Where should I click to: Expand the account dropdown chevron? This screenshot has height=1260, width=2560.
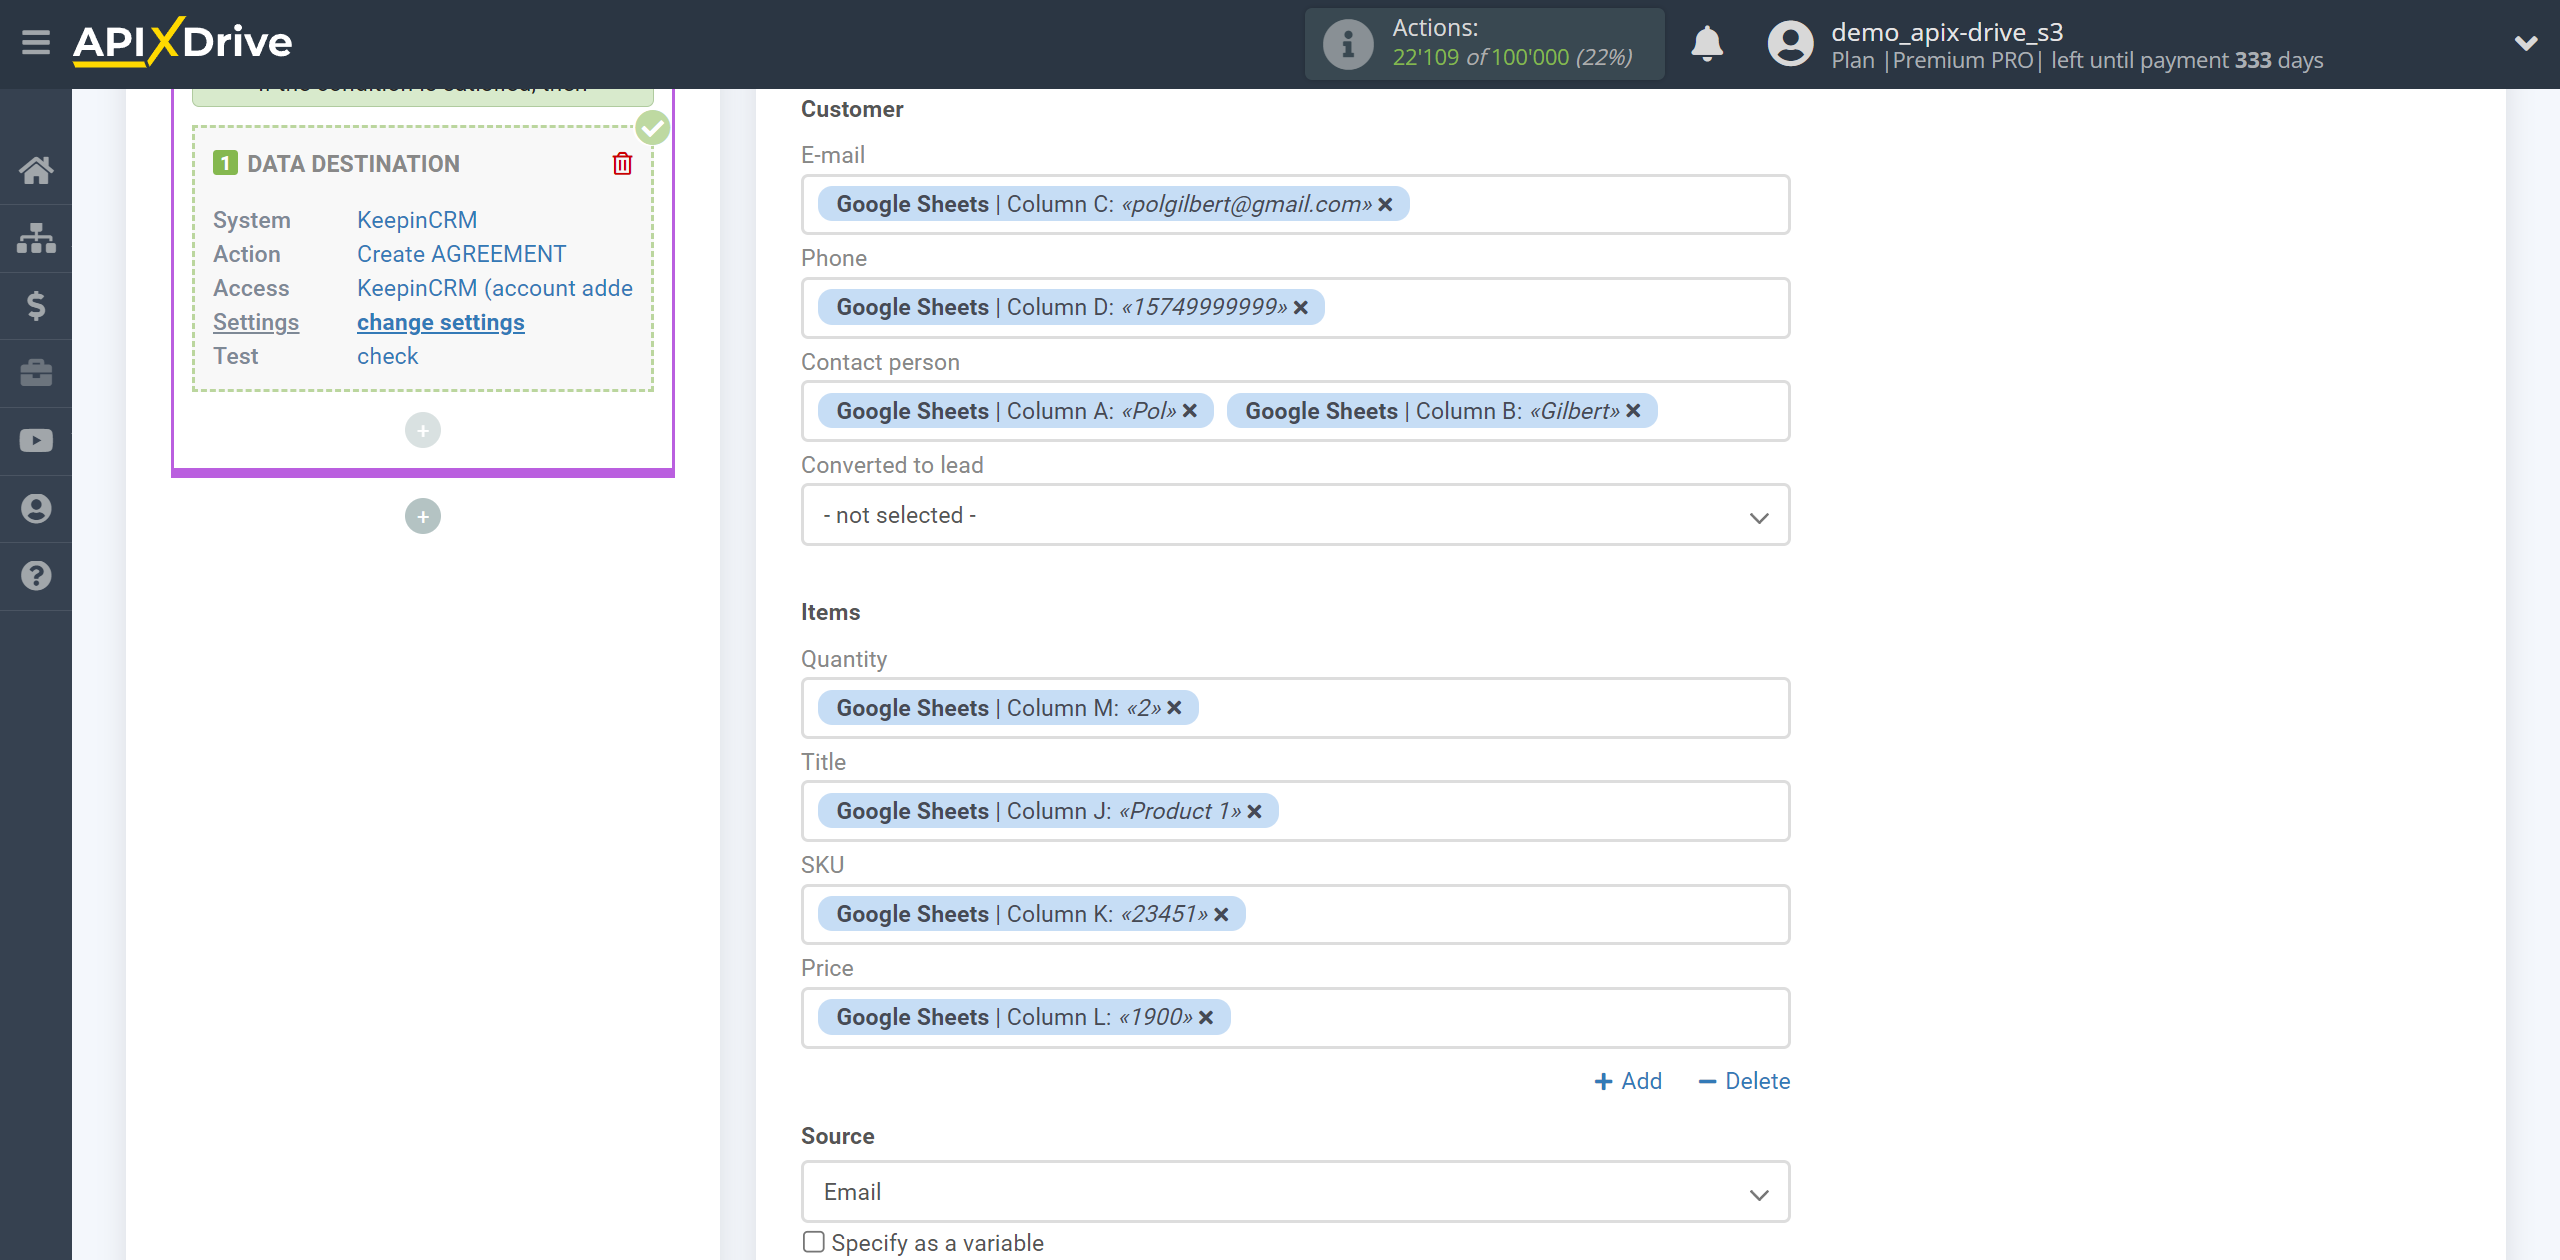(2526, 43)
